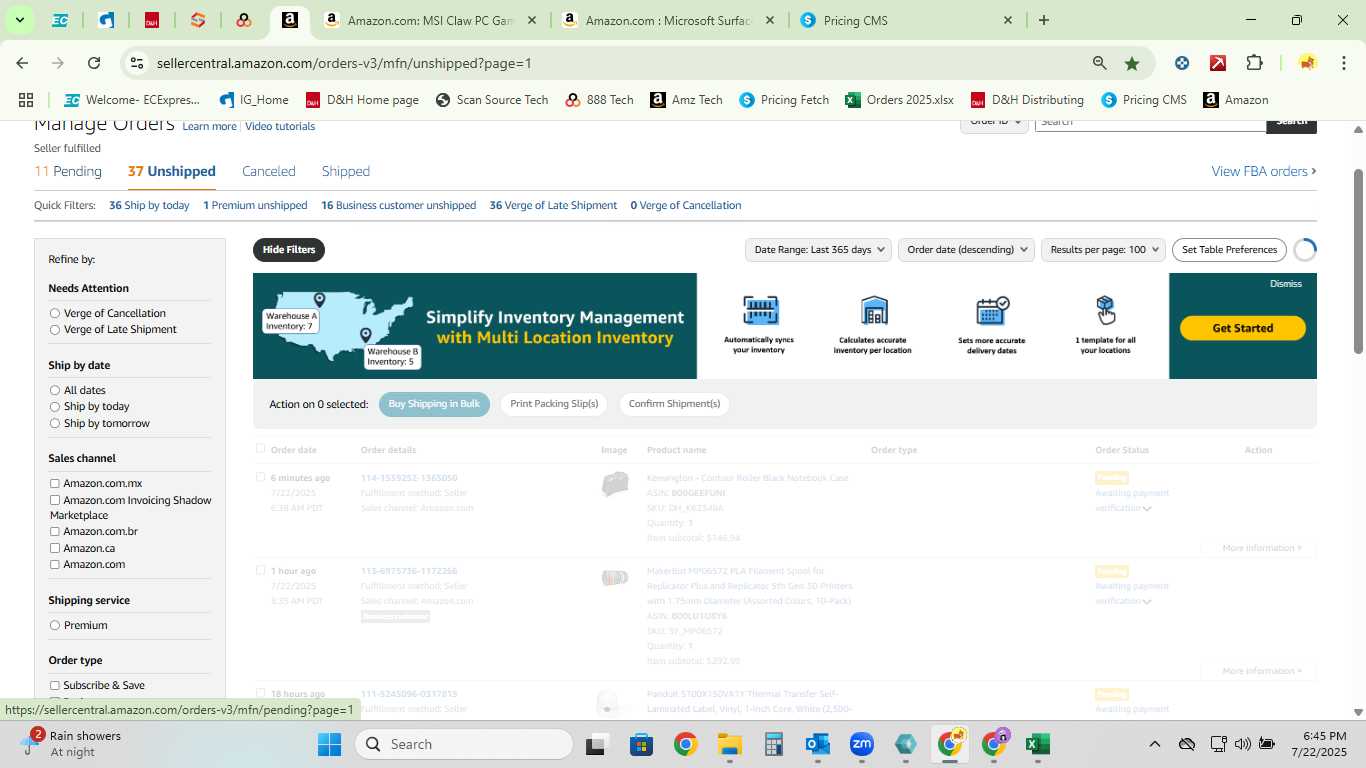This screenshot has width=1366, height=768.
Task: Open the Video tutorials link
Action: click(x=280, y=127)
